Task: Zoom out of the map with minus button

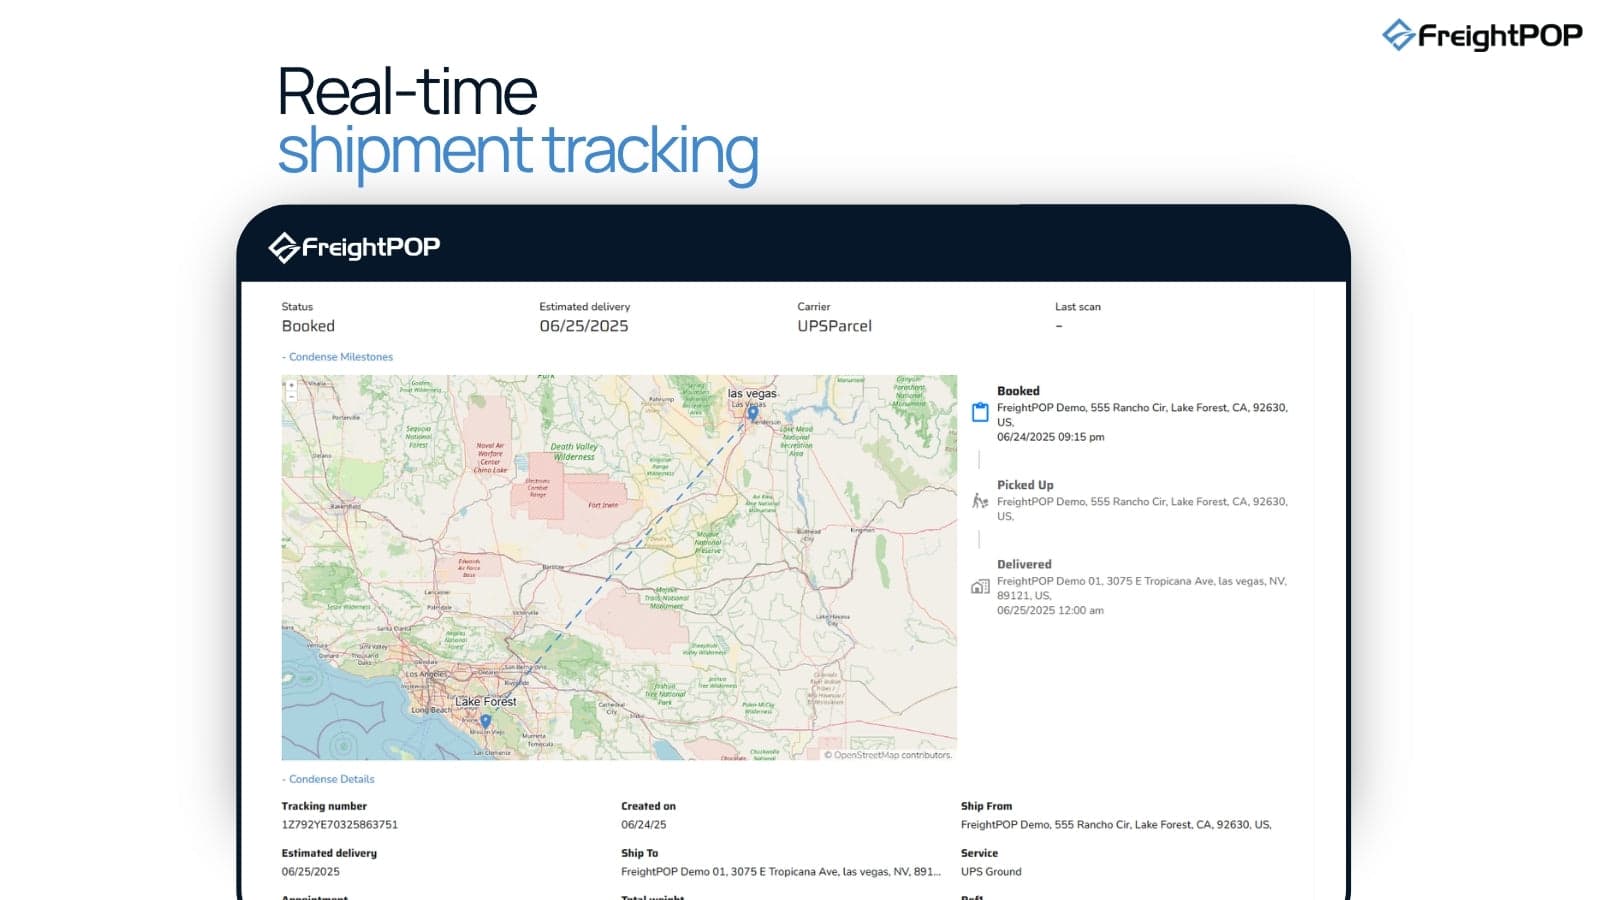Action: tap(291, 395)
